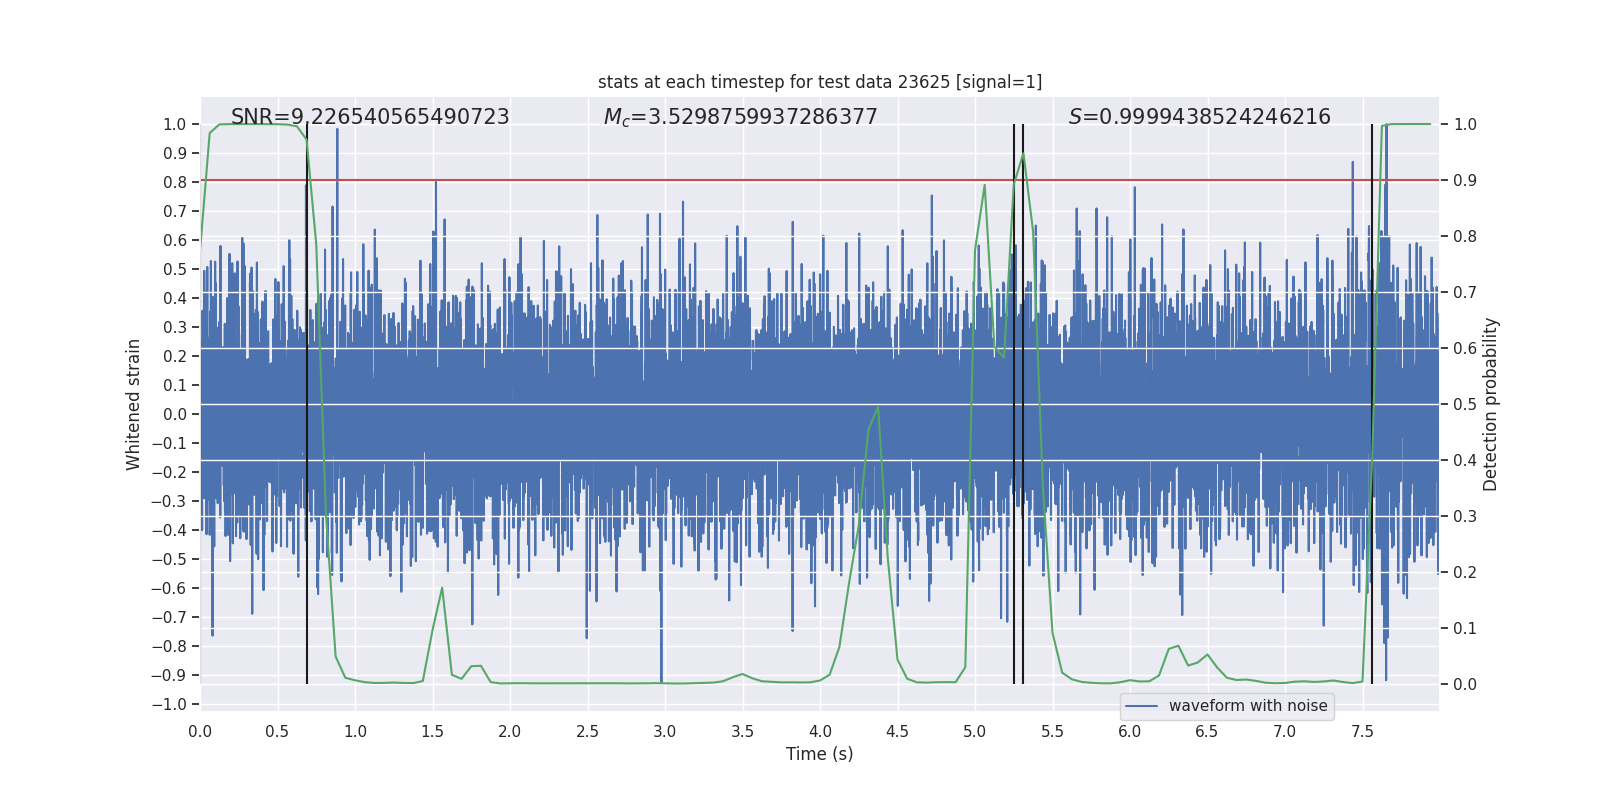1600x800 pixels.
Task: Click the left axis tick label −1.0
Action: [x=169, y=704]
